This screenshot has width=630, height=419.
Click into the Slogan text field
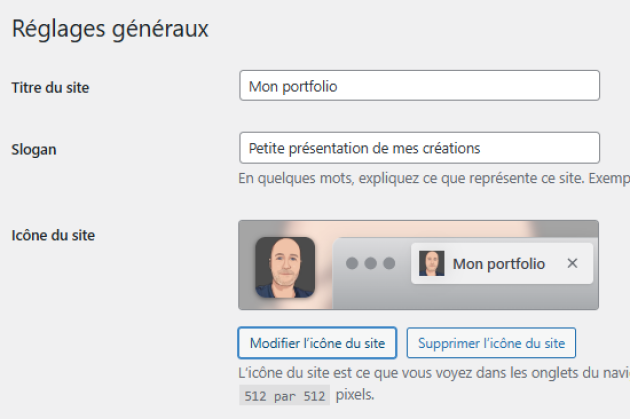click(x=419, y=148)
